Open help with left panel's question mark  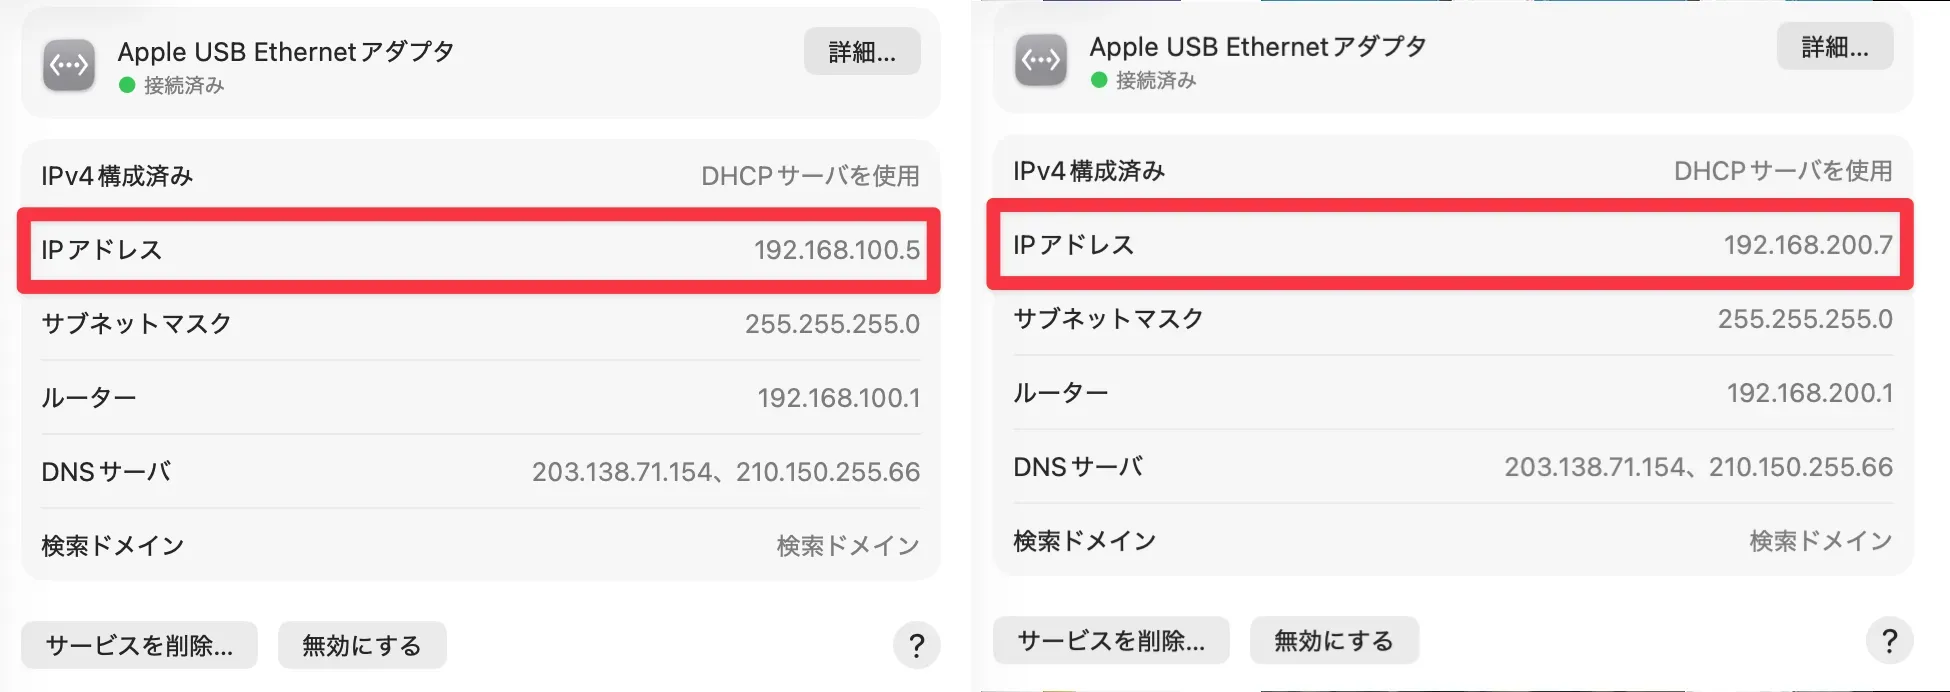point(916,646)
